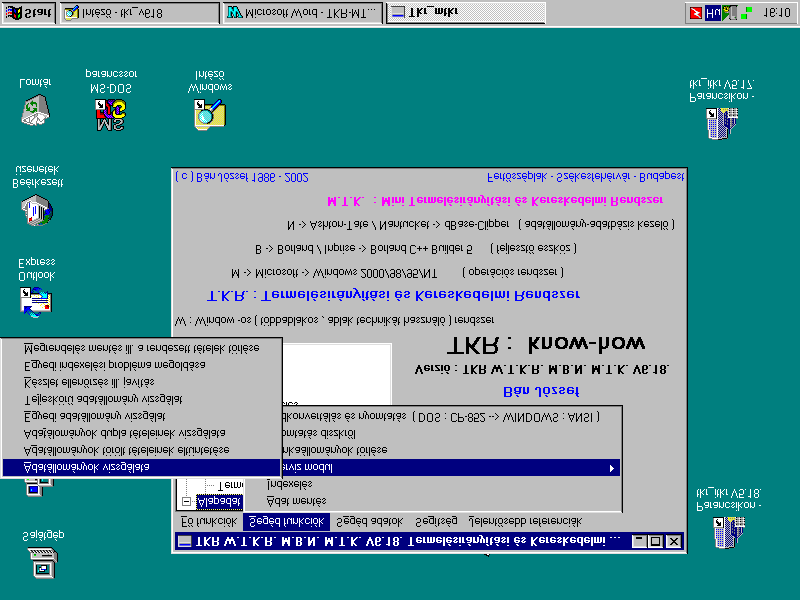
Task: Select Egyedi indexelési probléma megoldása
Action: 141,365
